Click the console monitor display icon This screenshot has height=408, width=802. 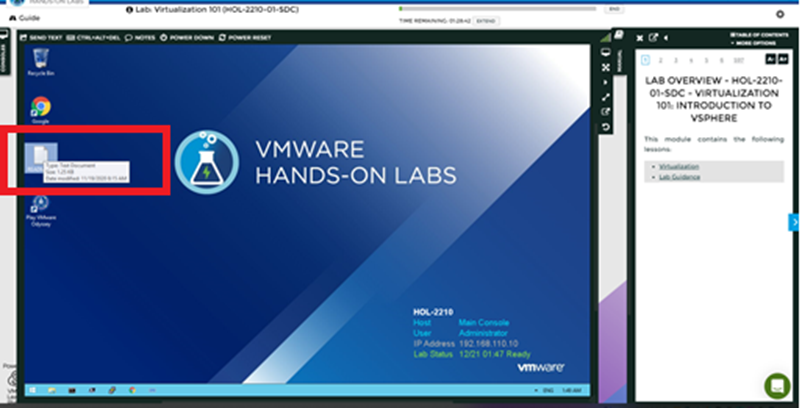[606, 53]
